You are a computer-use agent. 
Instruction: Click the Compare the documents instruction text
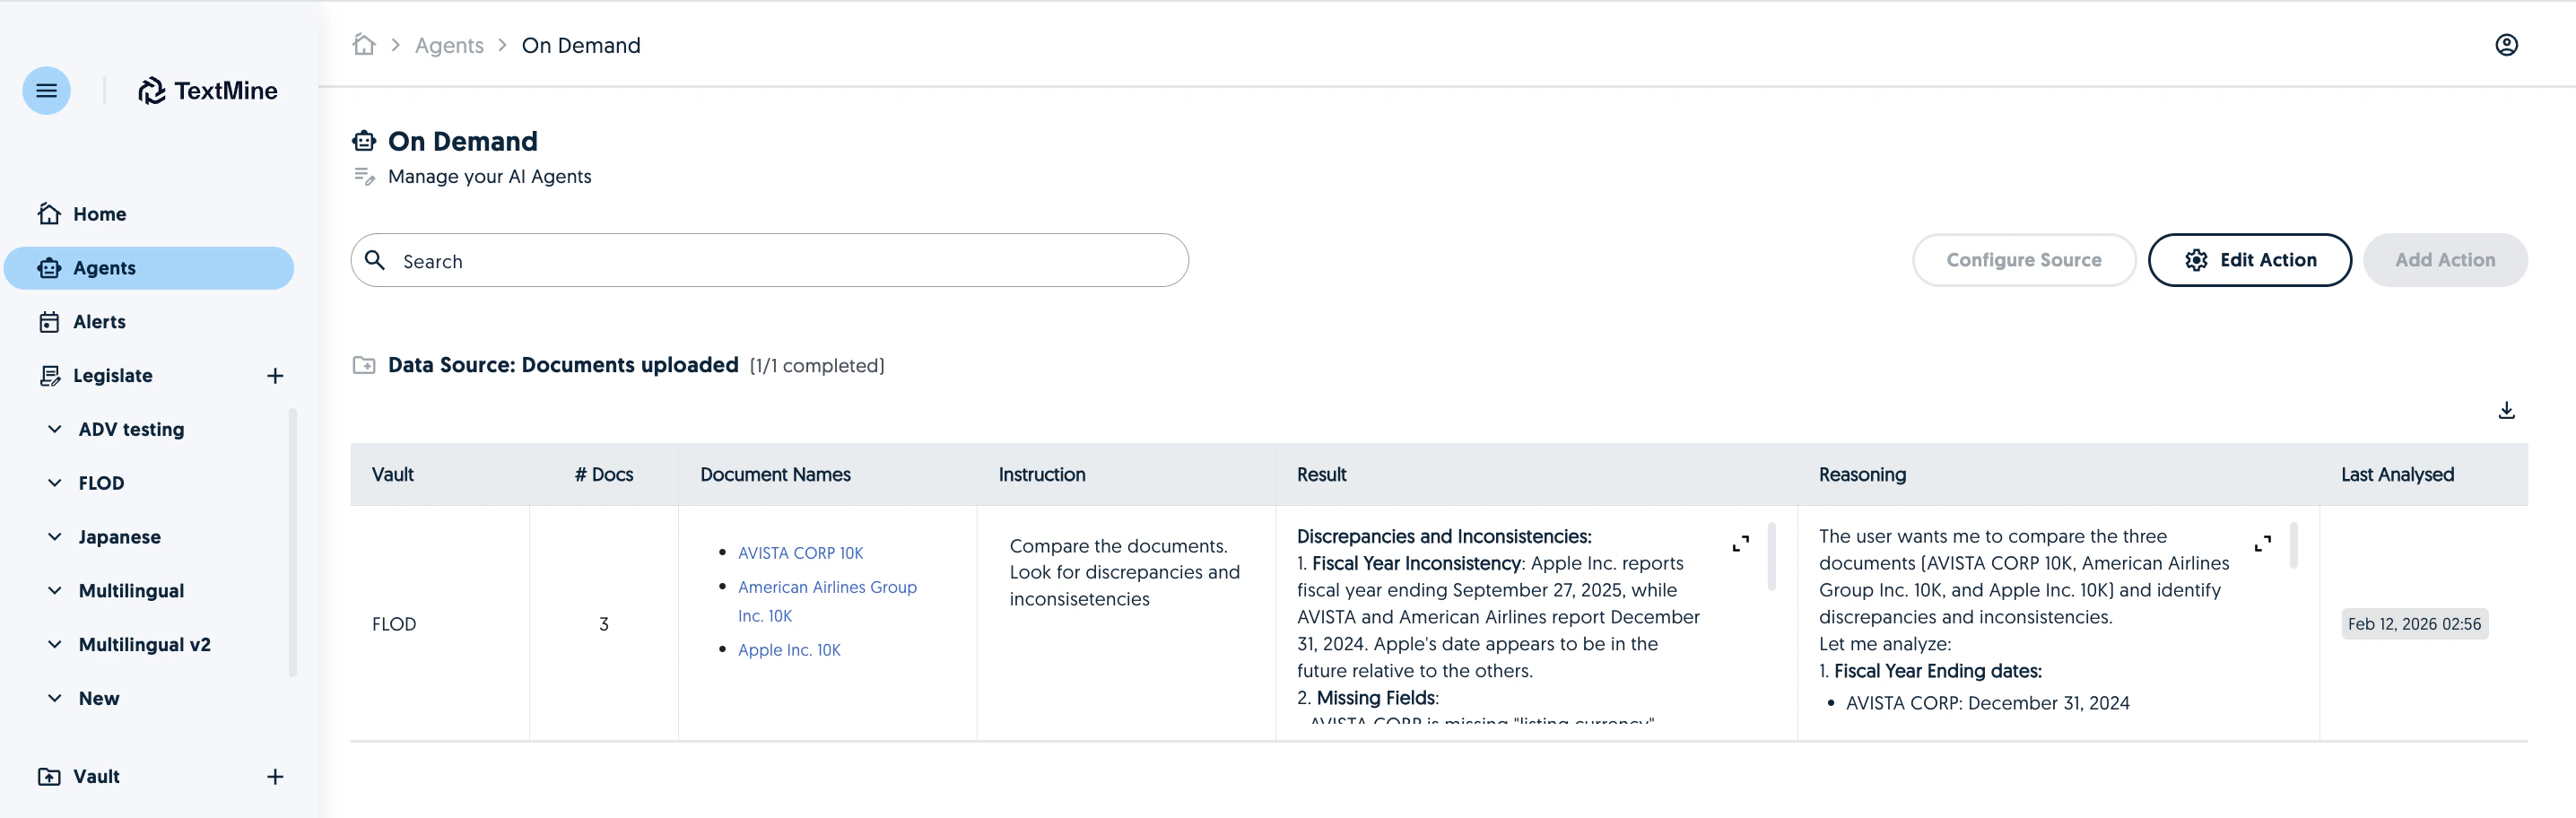1124,573
